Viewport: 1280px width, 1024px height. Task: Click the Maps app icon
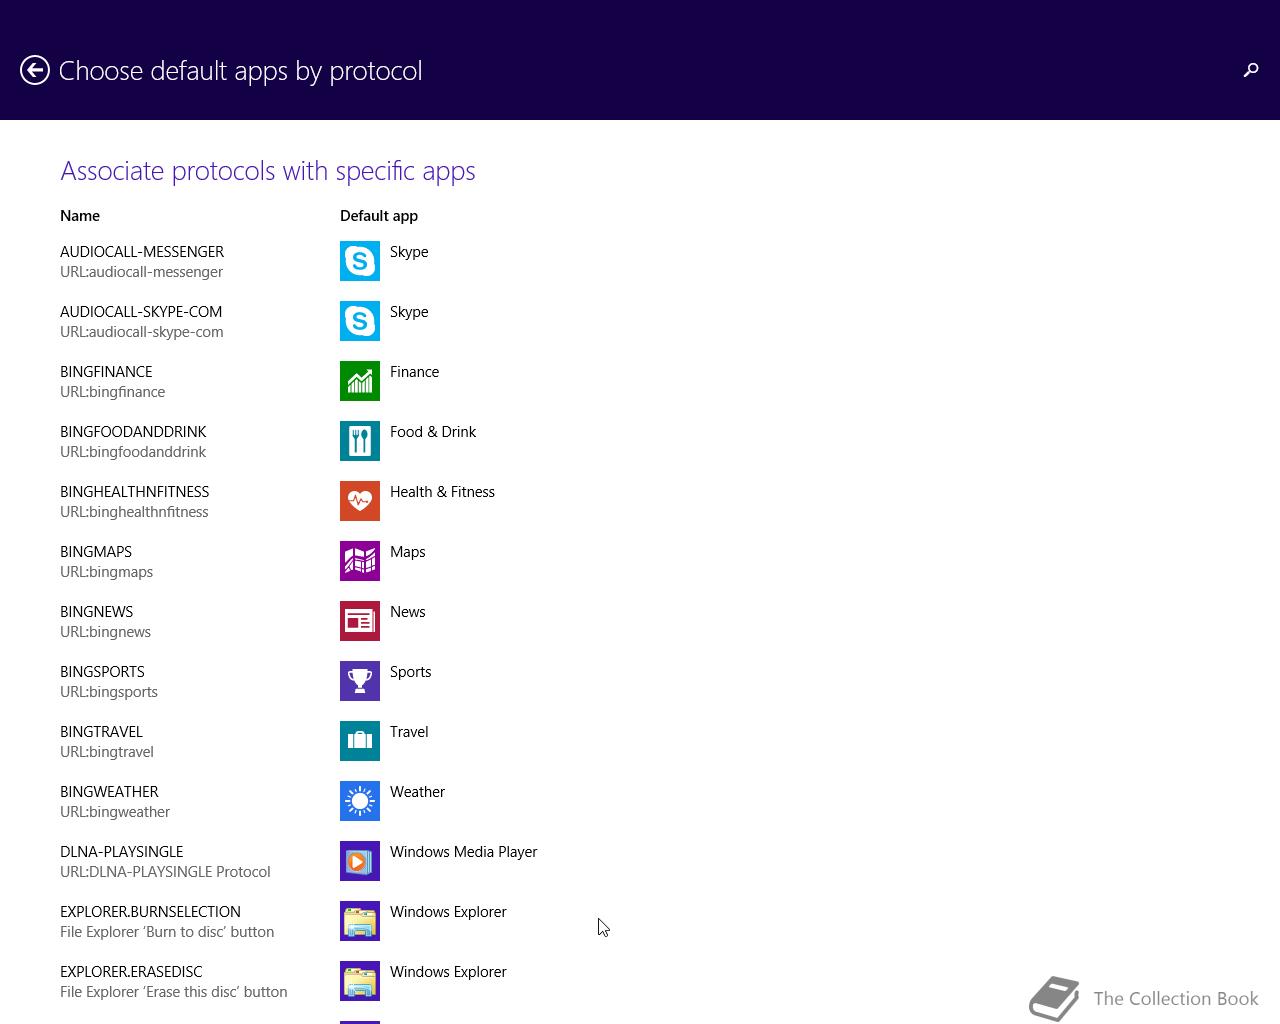pyautogui.click(x=360, y=561)
